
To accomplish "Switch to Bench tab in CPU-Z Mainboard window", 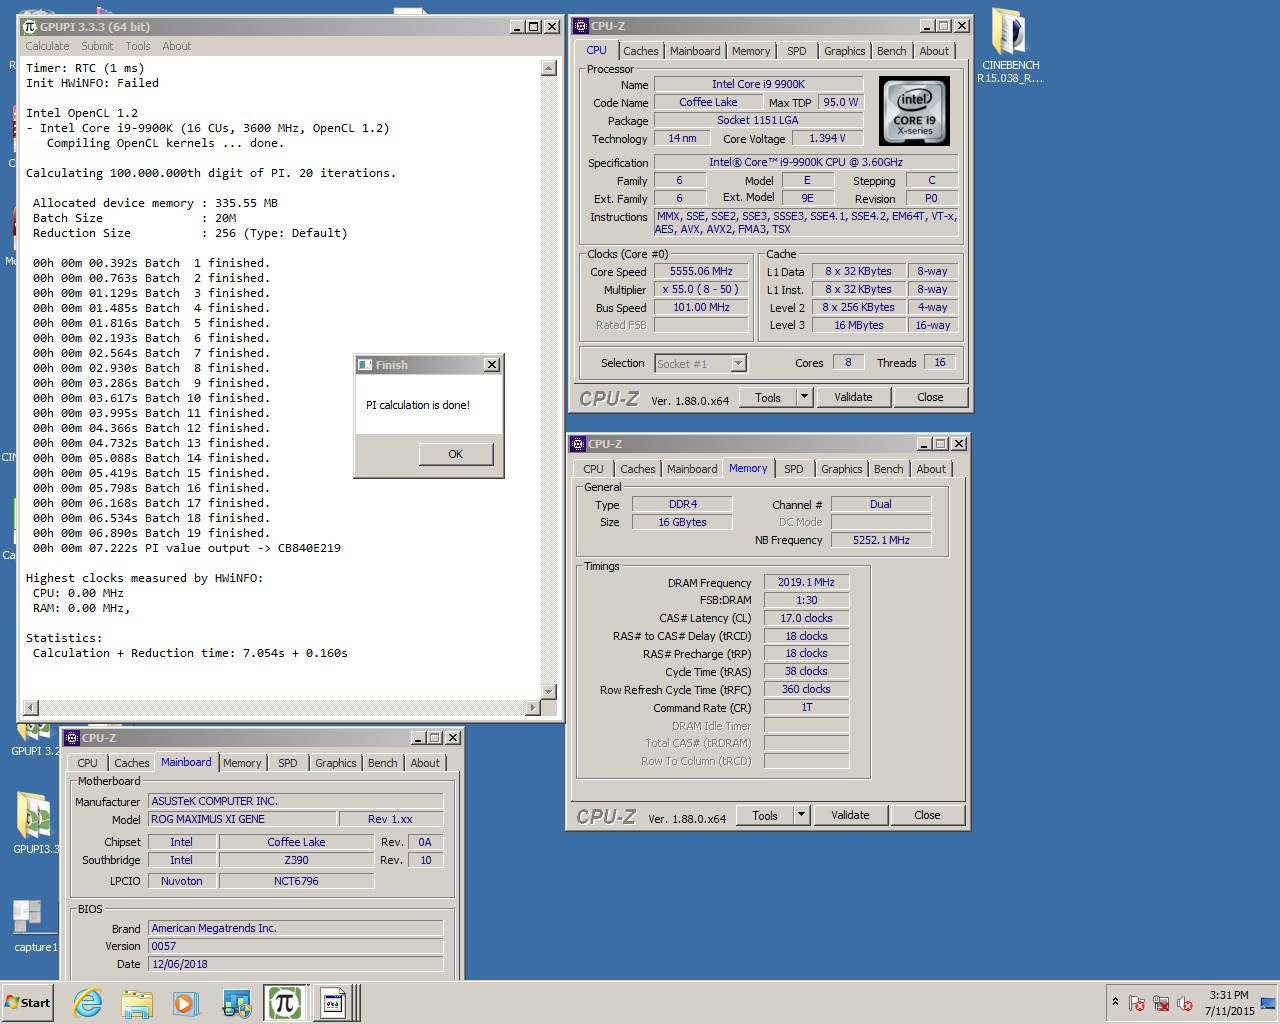I will (x=383, y=763).
